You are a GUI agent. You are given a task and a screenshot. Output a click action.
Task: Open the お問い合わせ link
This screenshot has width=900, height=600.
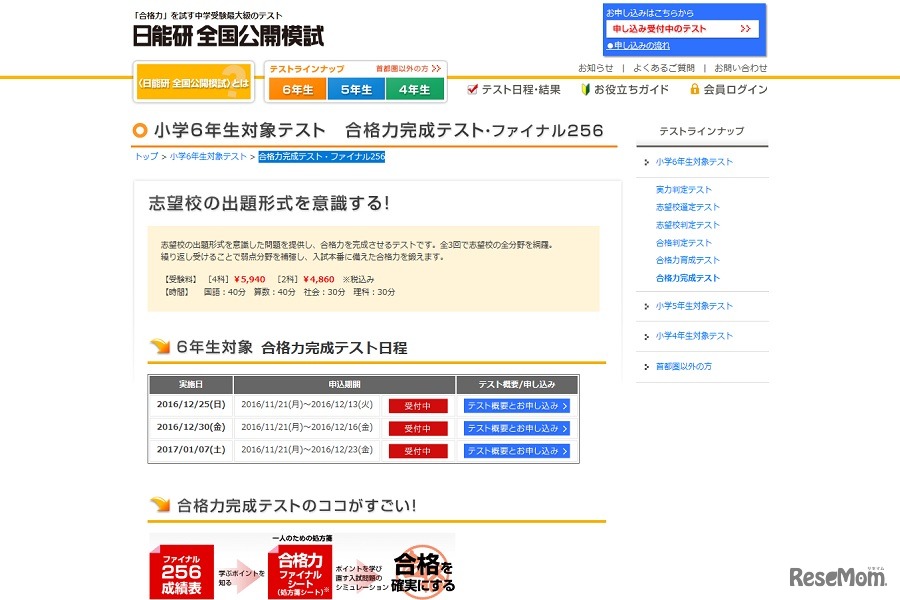point(740,68)
